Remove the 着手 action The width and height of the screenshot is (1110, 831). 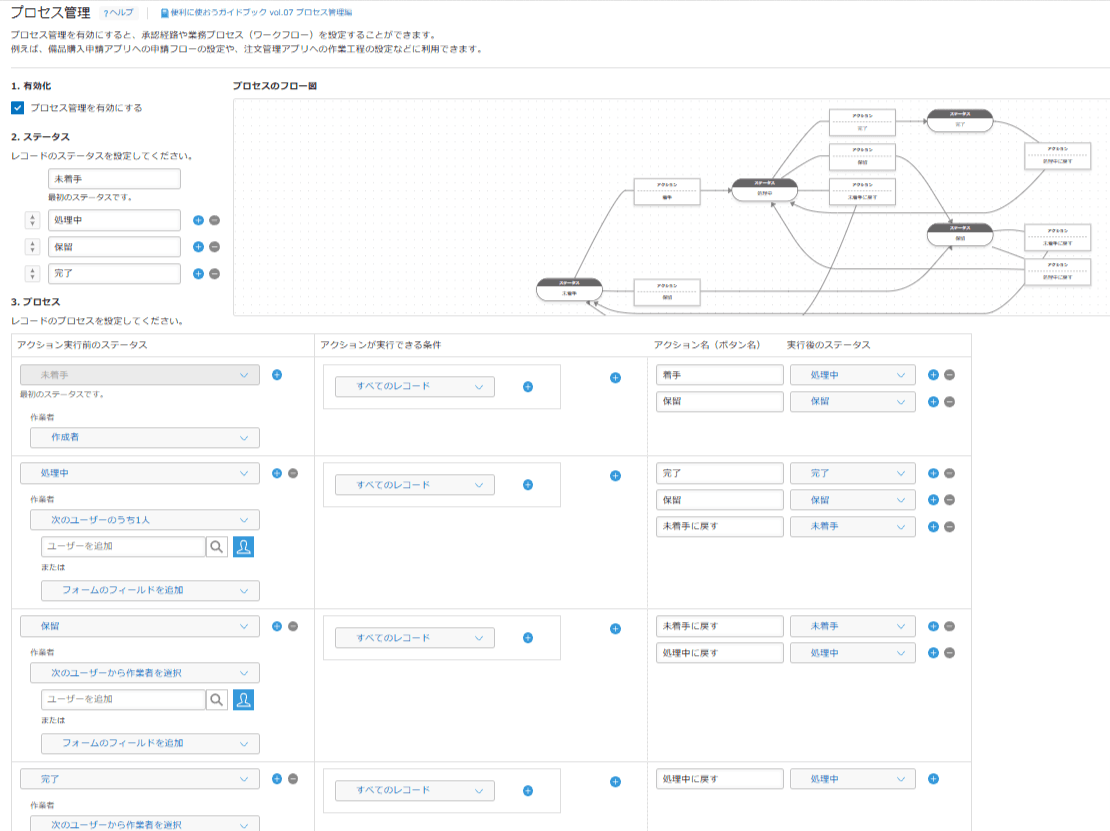(949, 374)
